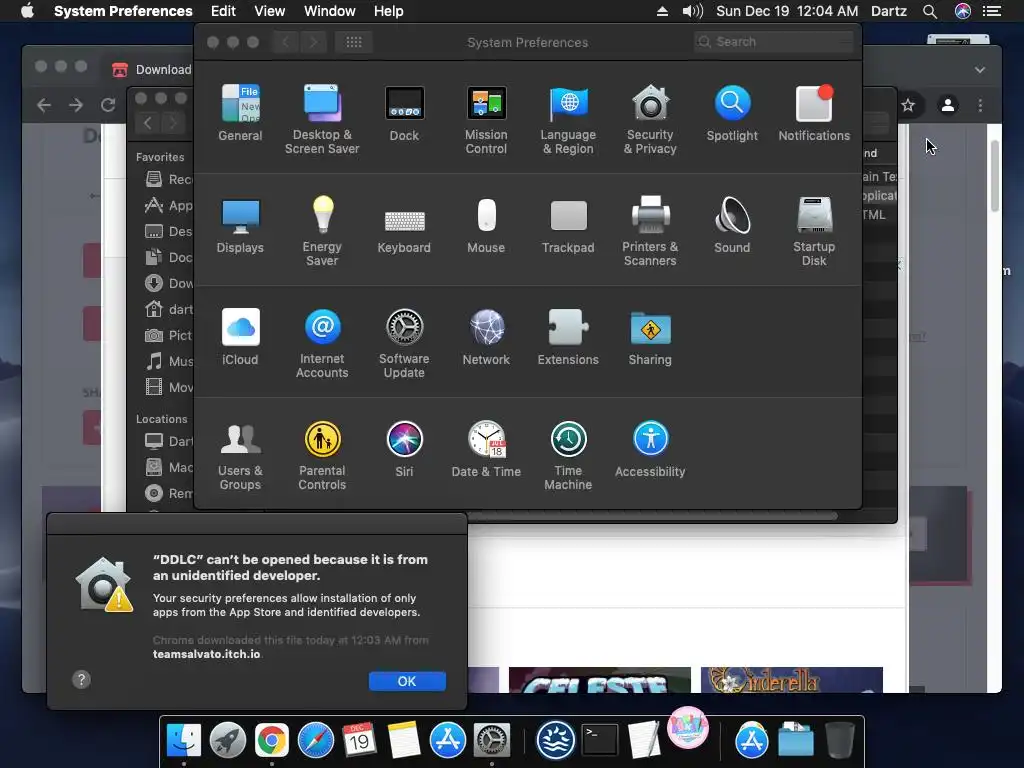
Task: Open Trackpad preferences
Action: coord(568,225)
